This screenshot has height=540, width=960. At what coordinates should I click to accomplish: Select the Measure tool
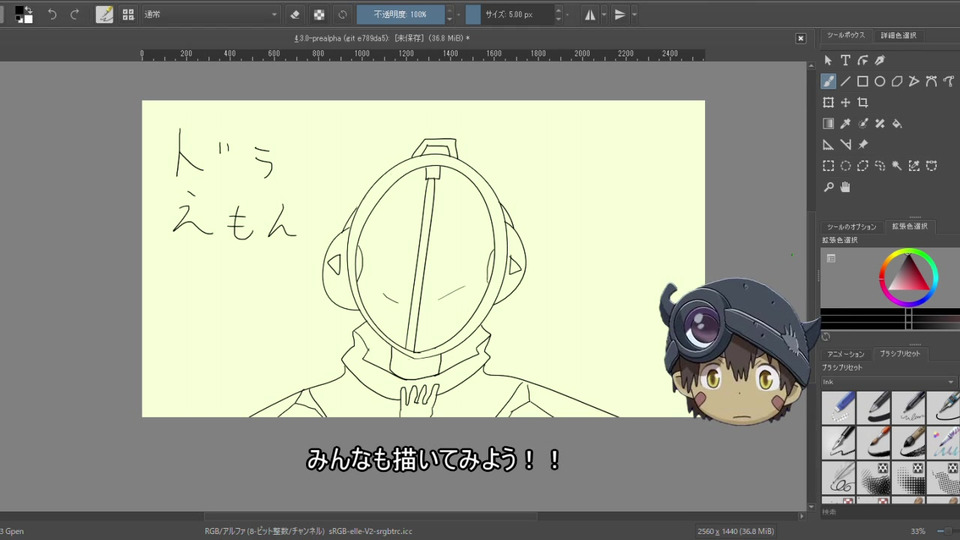coord(846,144)
